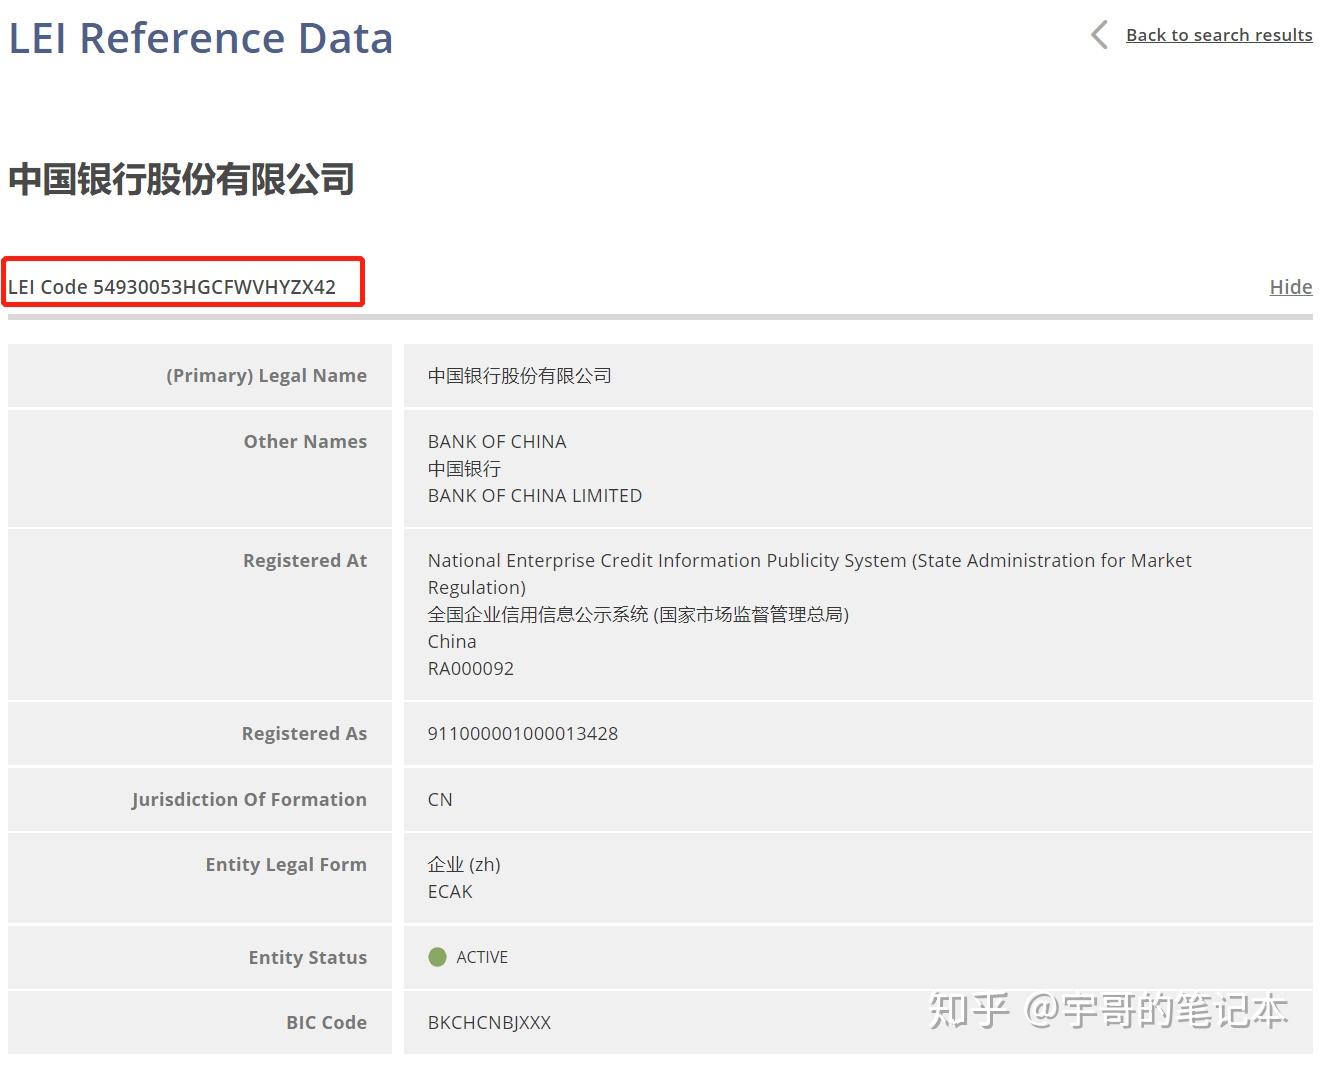Select the legal name value in the table
The image size is (1322, 1065).
click(519, 376)
